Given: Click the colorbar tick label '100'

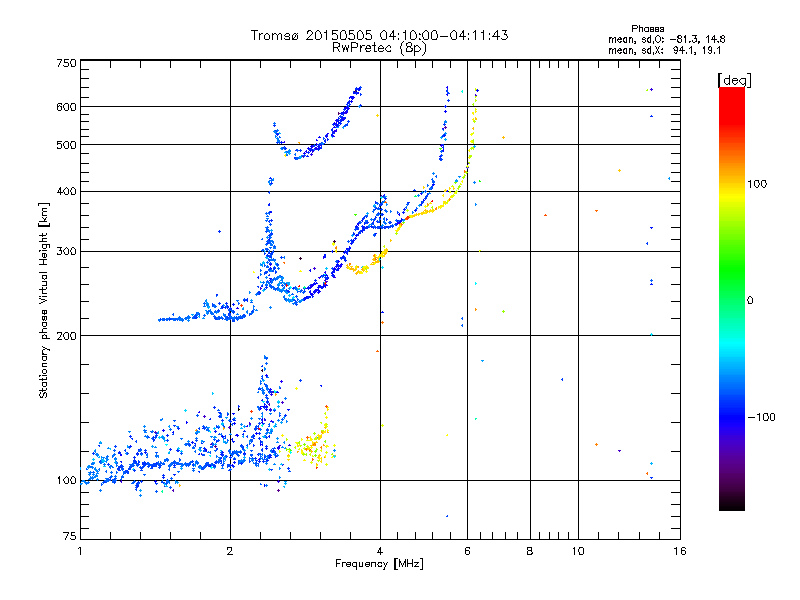Looking at the screenshot, I should [757, 184].
